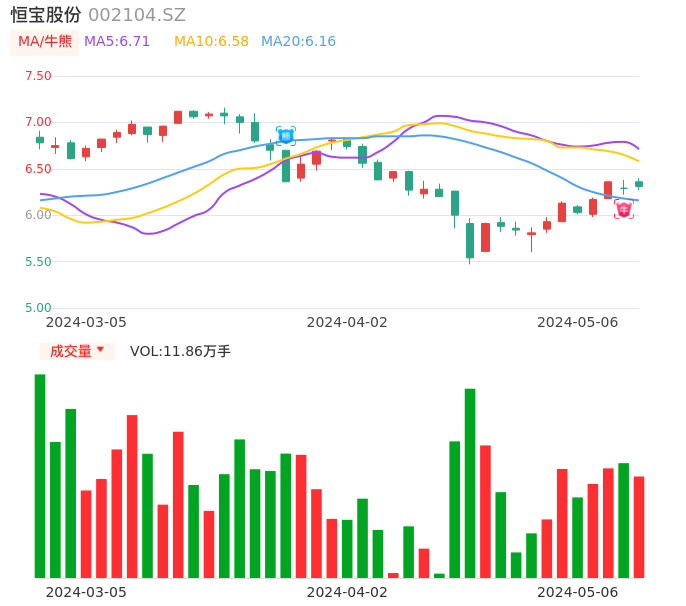The height and width of the screenshot is (606, 686).
Task: Click the 7.00 price axis label
Action: (38, 122)
